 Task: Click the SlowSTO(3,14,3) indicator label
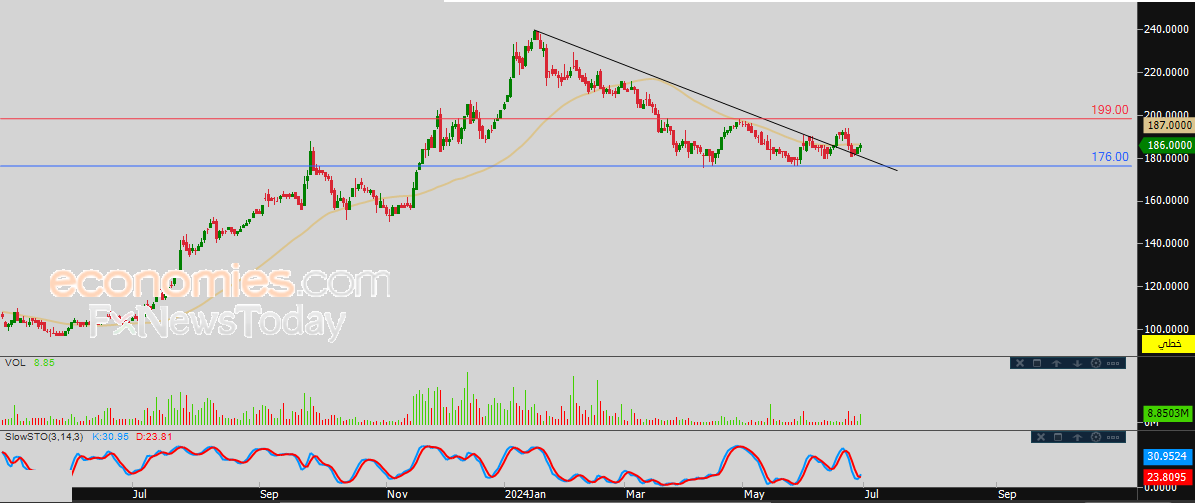45,437
